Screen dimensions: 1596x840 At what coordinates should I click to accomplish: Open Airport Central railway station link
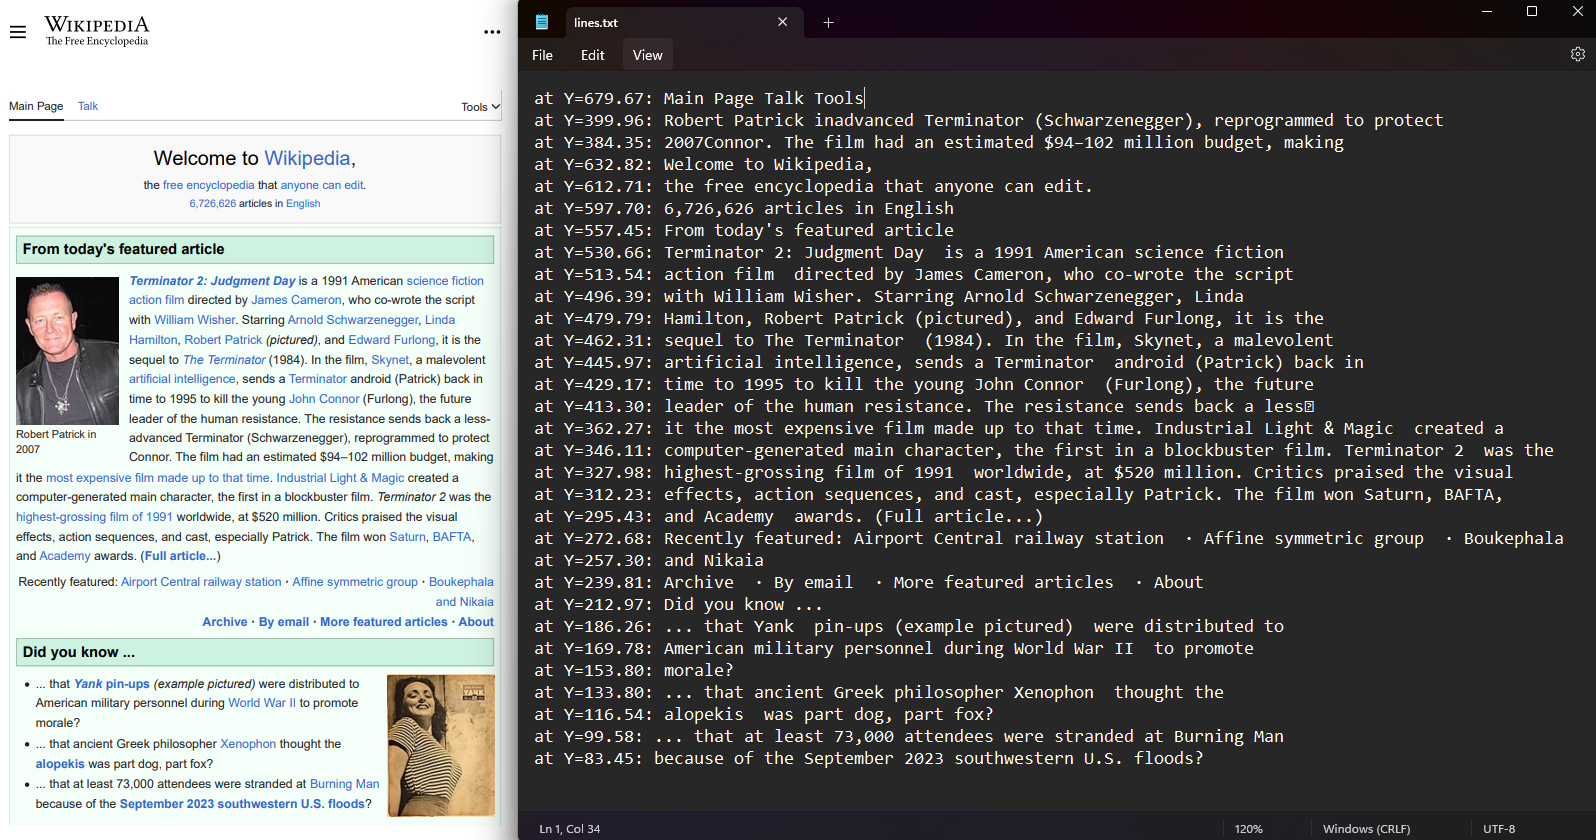[x=201, y=582]
